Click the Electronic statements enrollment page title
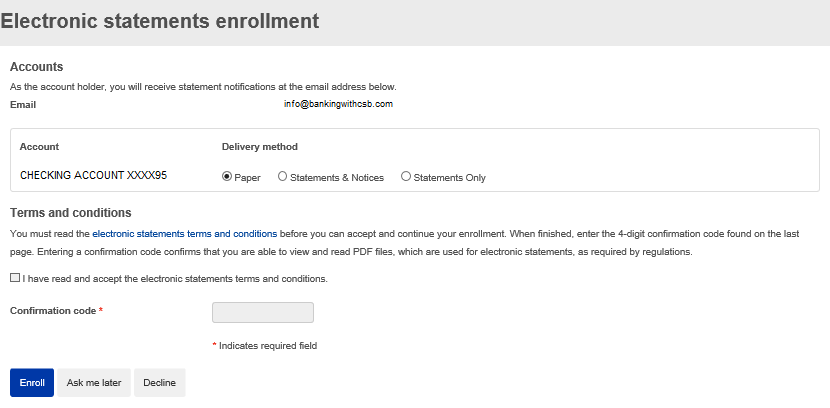The image size is (830, 408). tap(160, 20)
